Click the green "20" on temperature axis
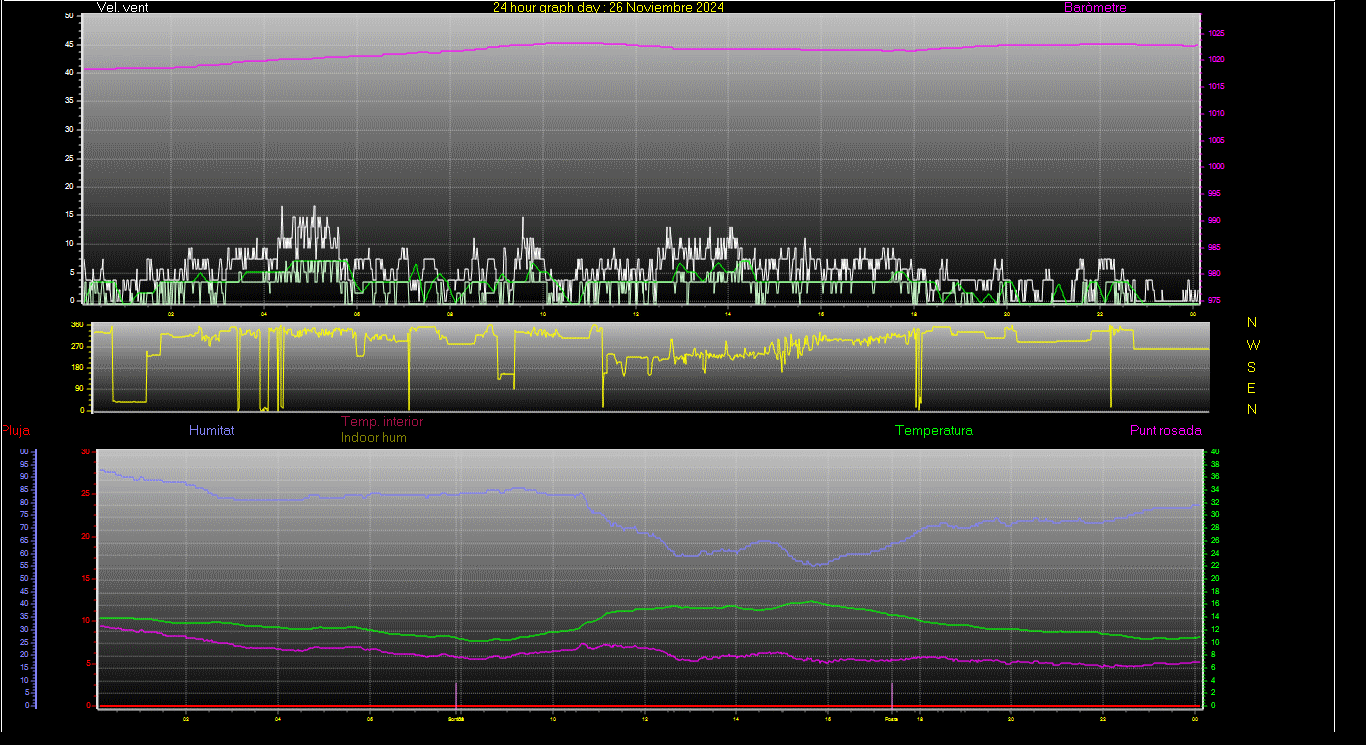 click(x=1215, y=579)
